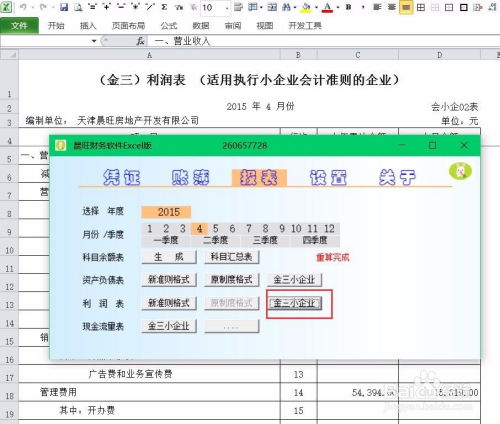Select month 5 in month row
Image resolution: width=500 pixels, height=424 pixels.
[216, 229]
